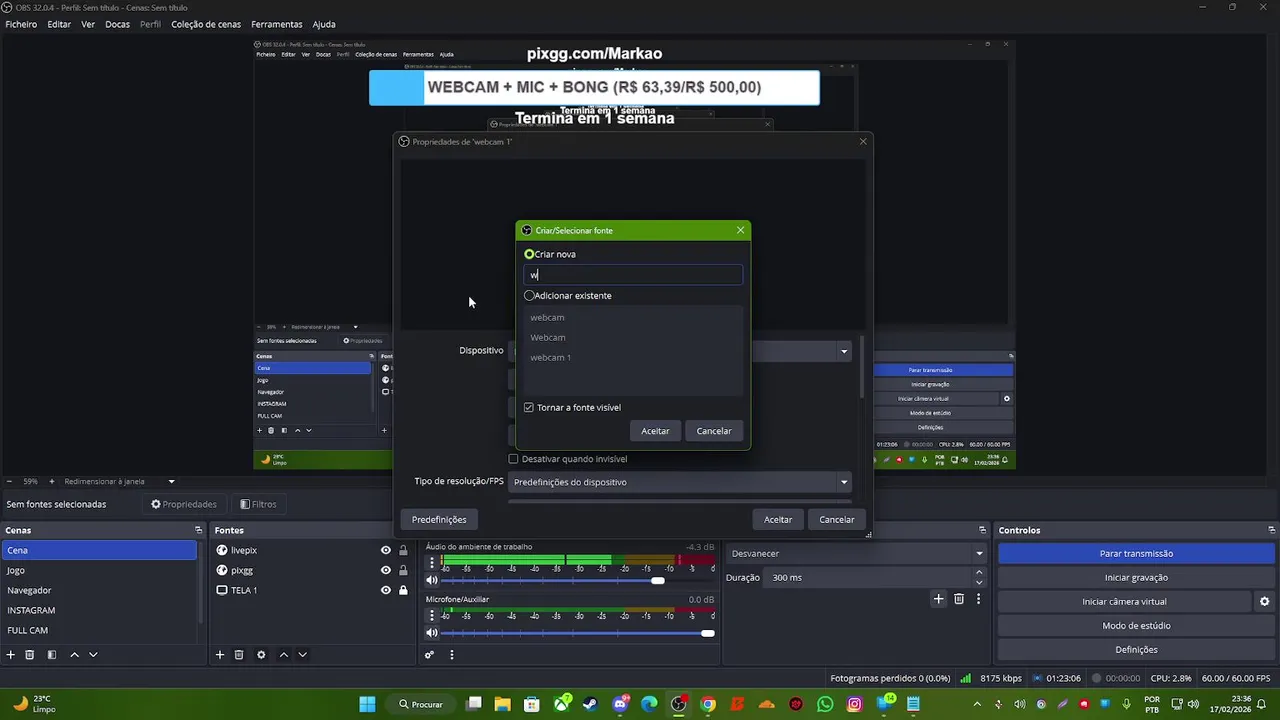Click Parar transmissão button
The width and height of the screenshot is (1280, 720).
click(x=1136, y=553)
